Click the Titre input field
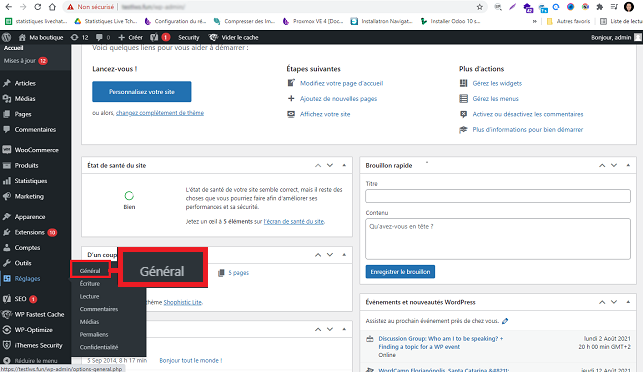Image resolution: width=643 pixels, height=372 pixels. pos(498,196)
